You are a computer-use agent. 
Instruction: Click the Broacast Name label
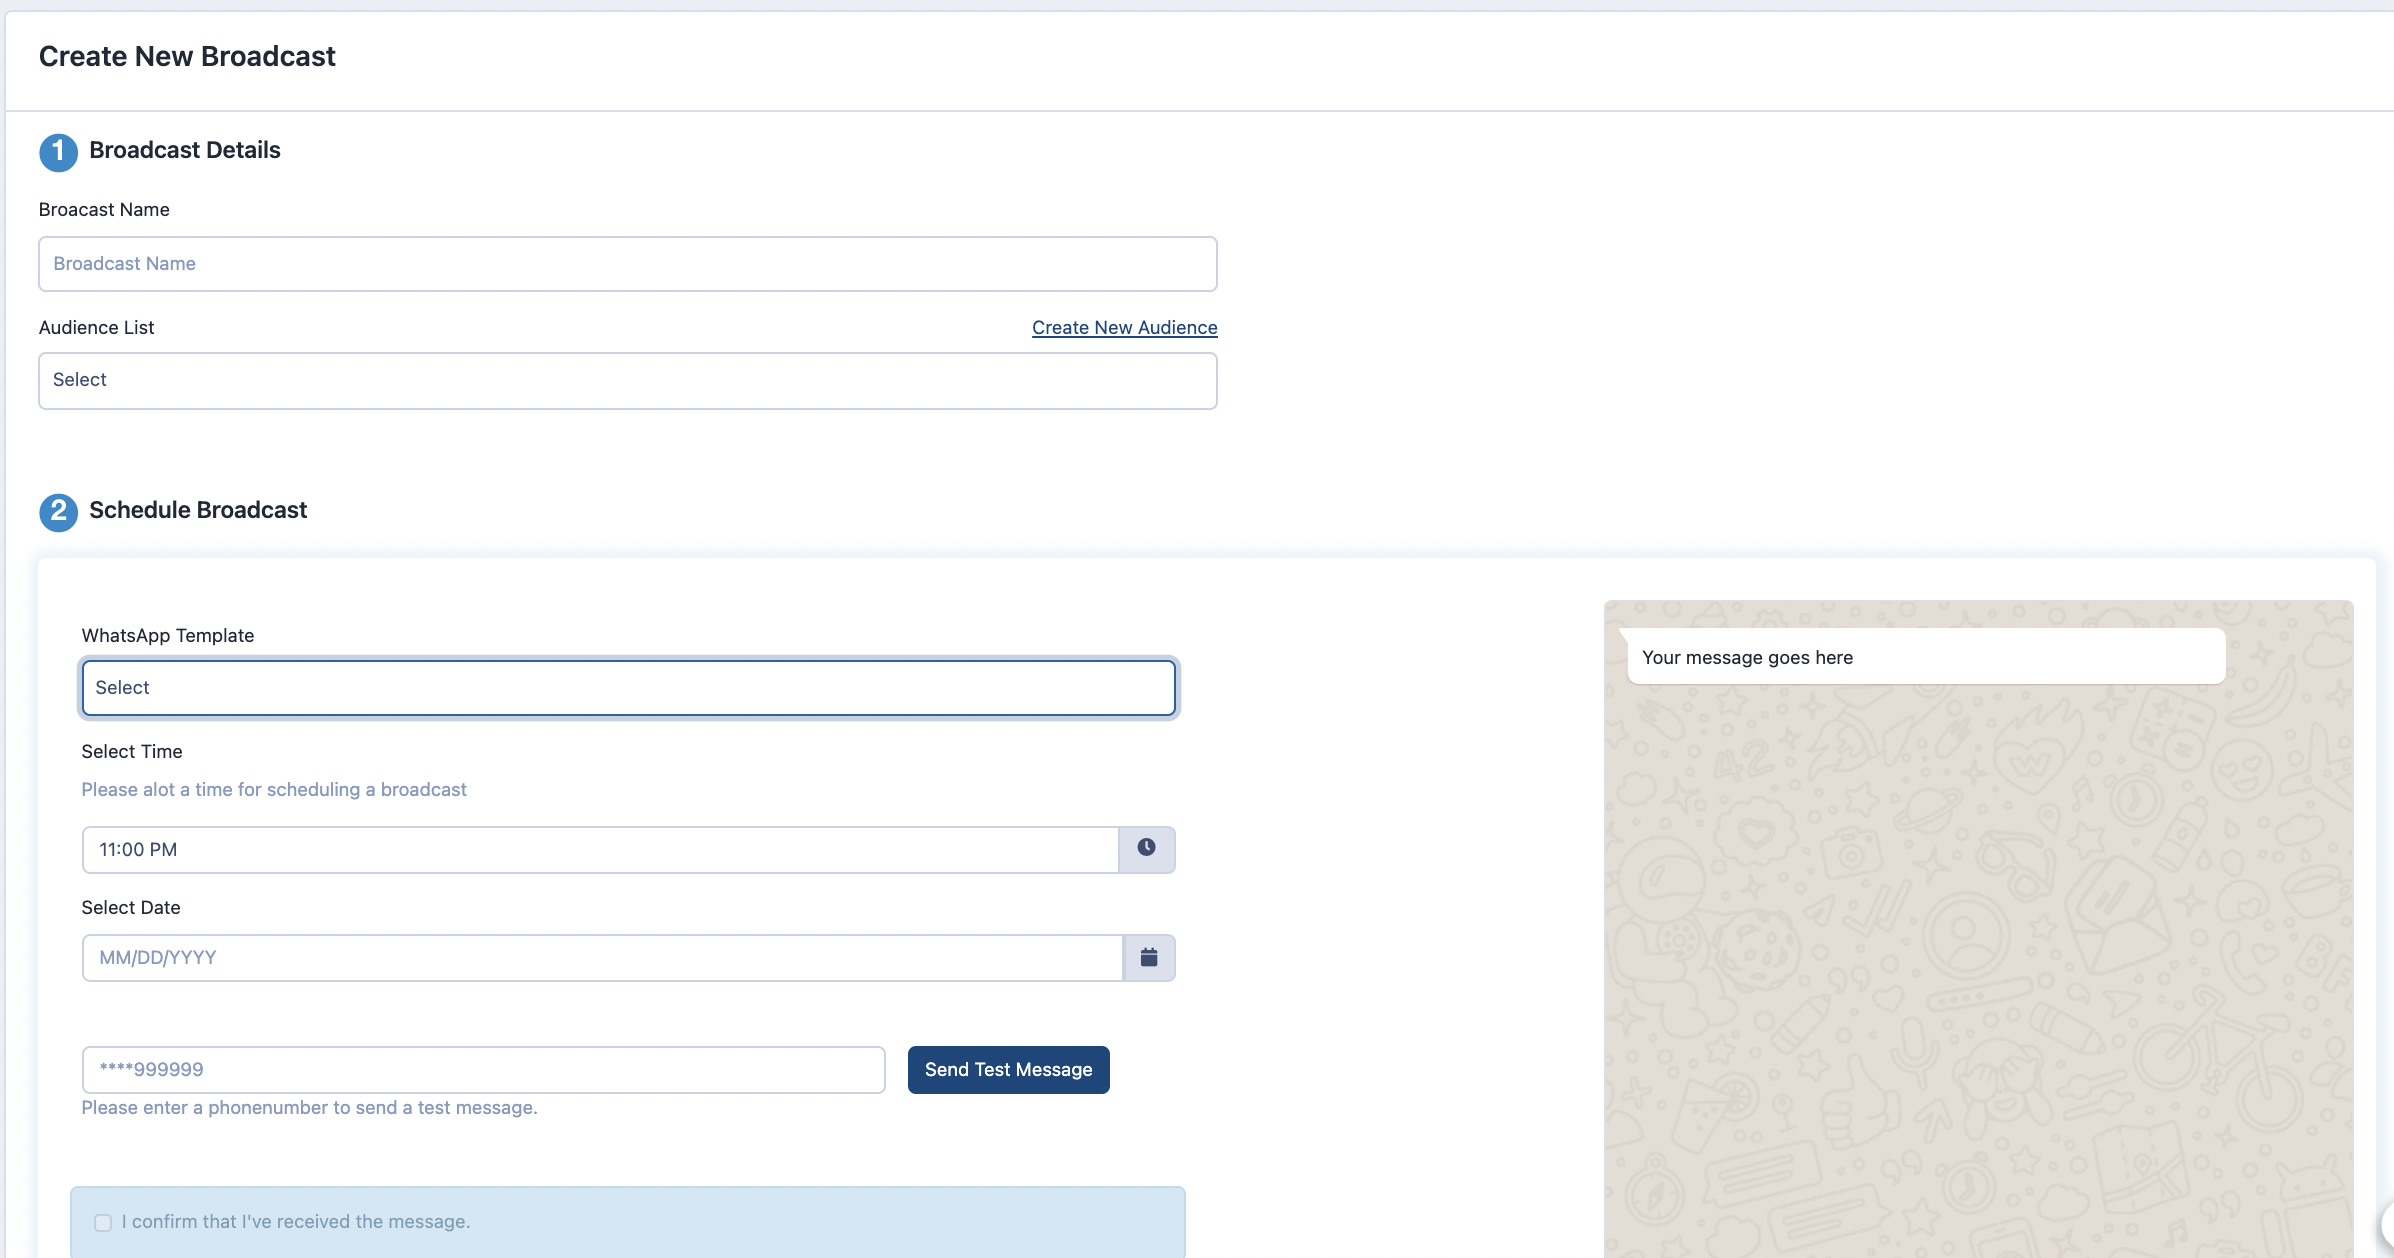[104, 209]
